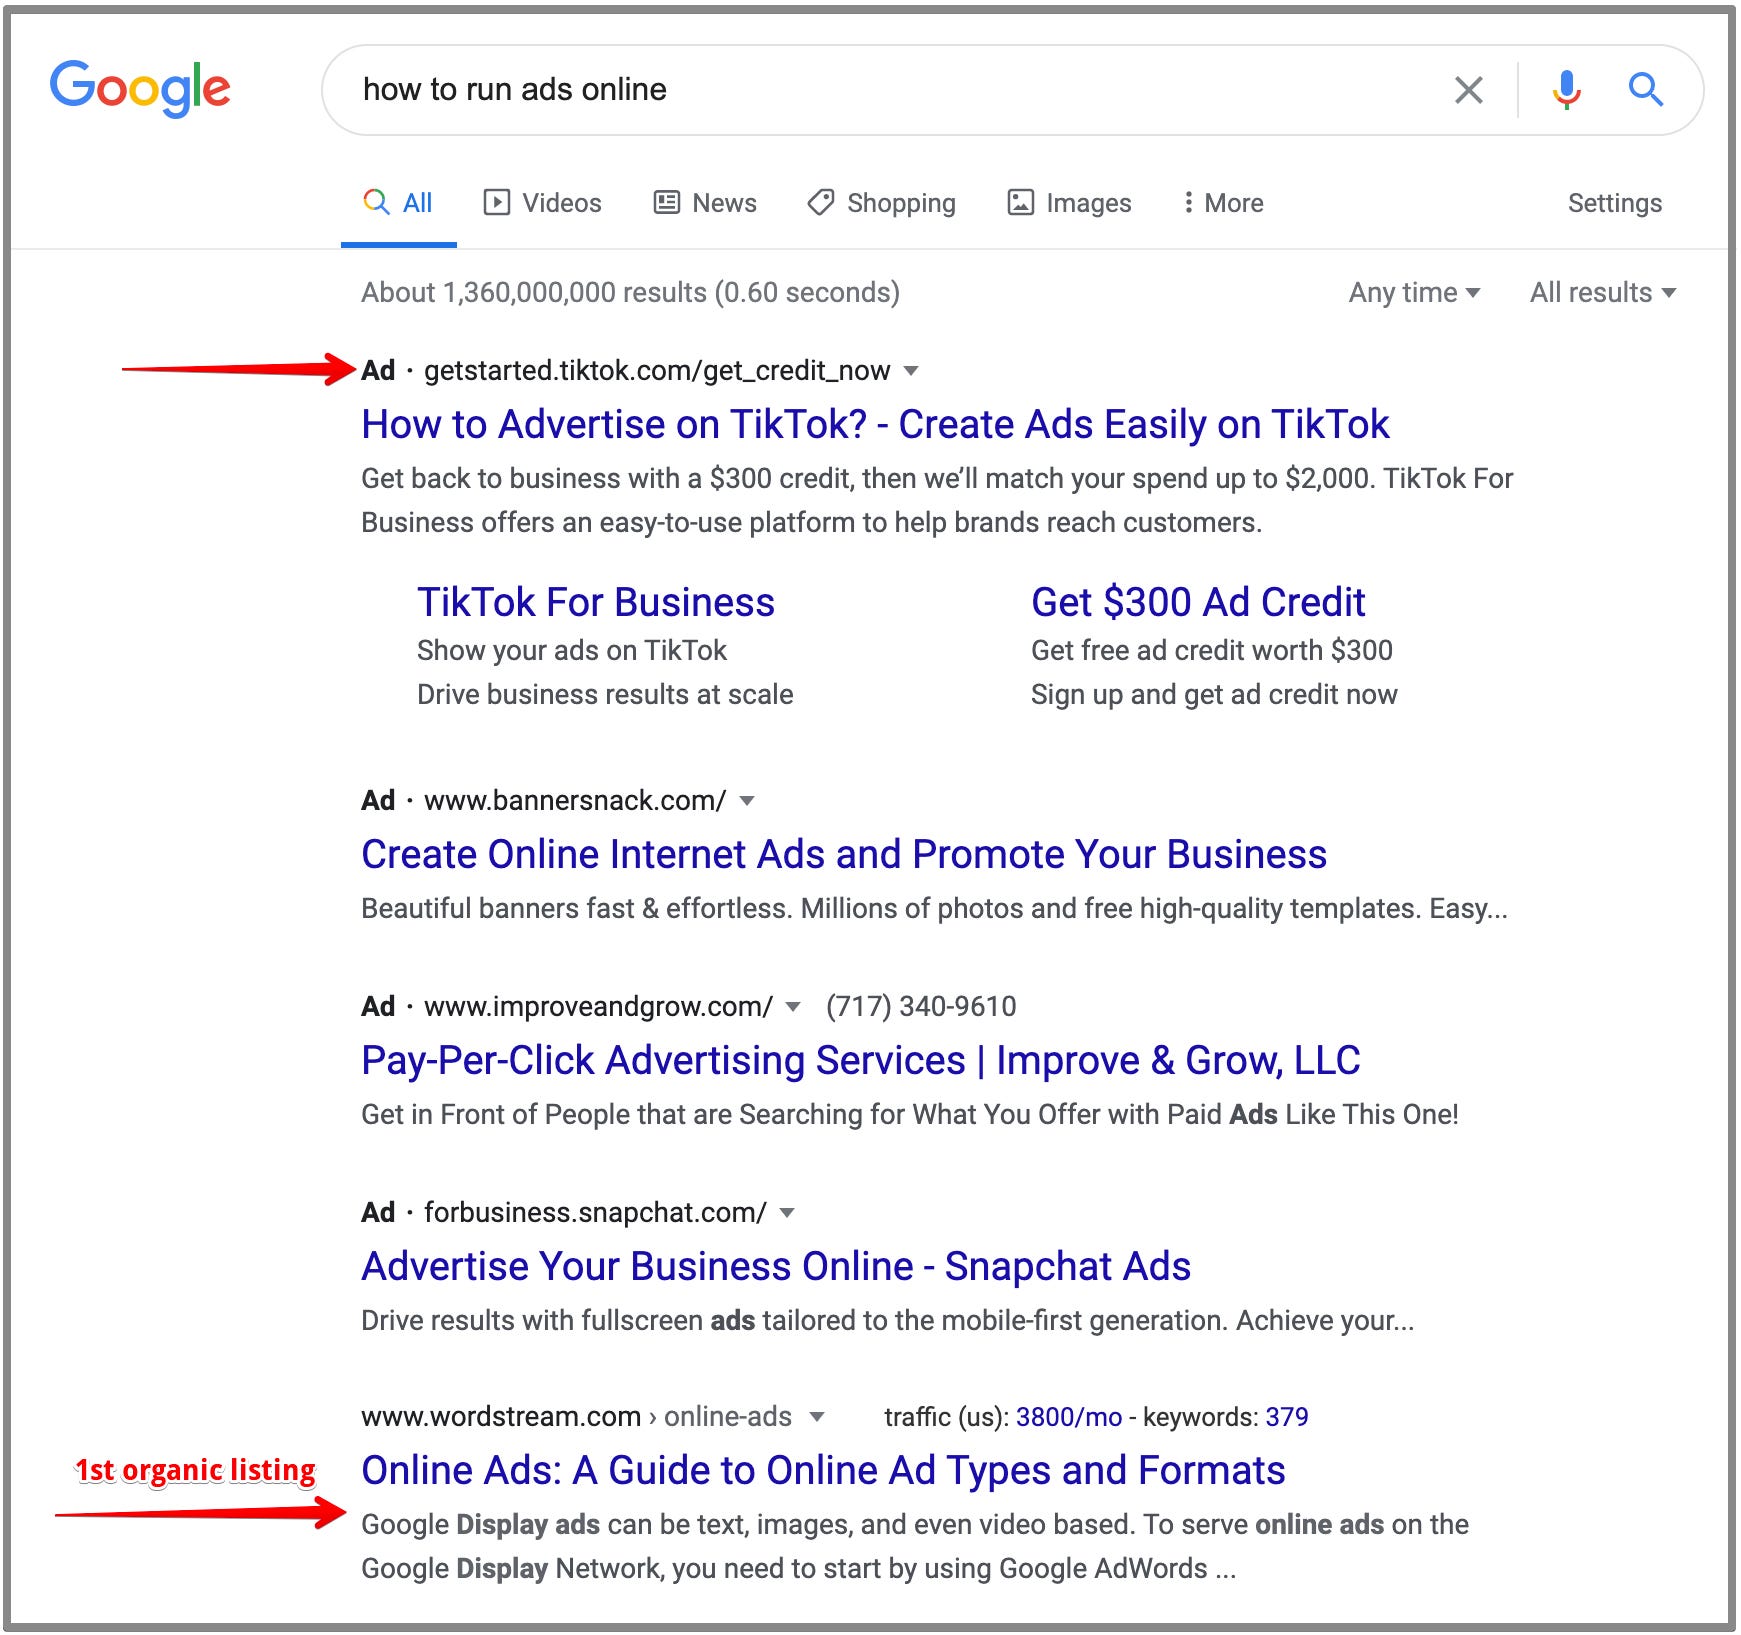Click 'Get free ad credit worth $300' text
This screenshot has height=1635, width=1741.
click(x=1212, y=650)
